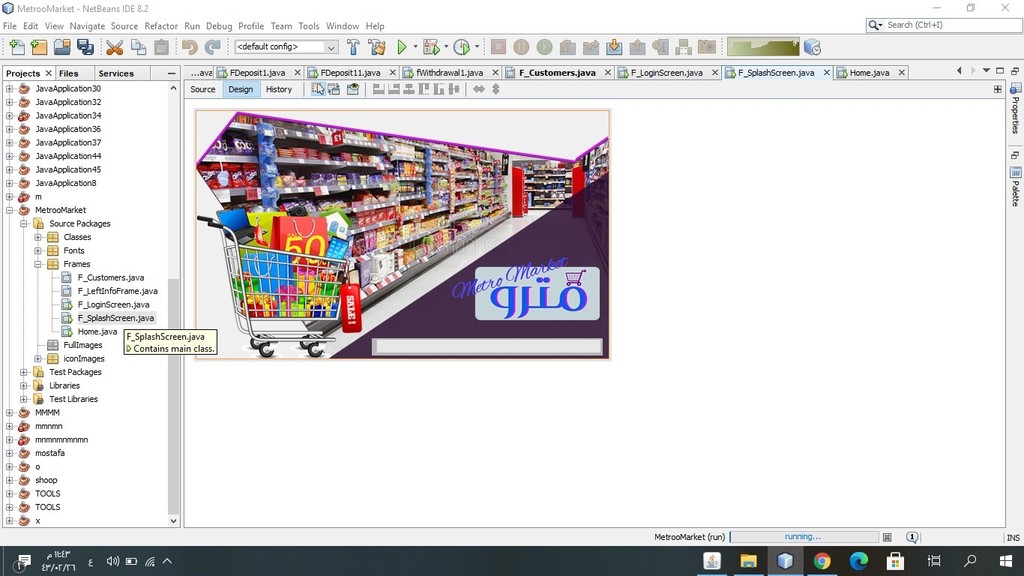The height and width of the screenshot is (576, 1024).
Task: Expand the JavaApplication30 project node
Action: click(x=9, y=88)
